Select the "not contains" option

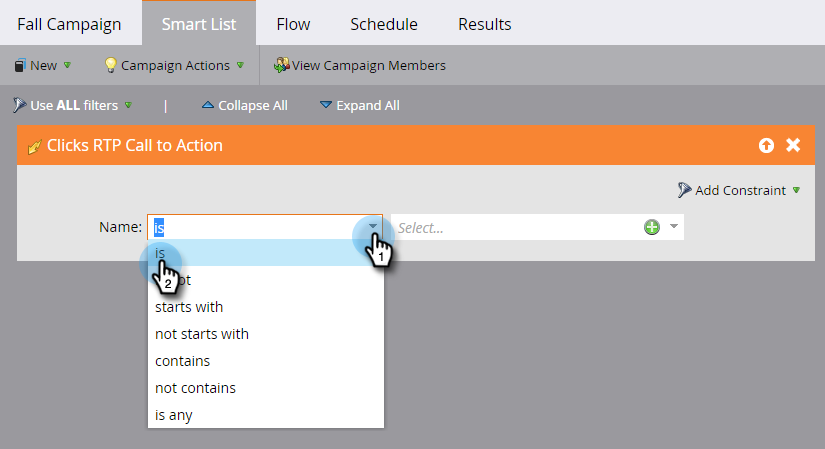[195, 388]
